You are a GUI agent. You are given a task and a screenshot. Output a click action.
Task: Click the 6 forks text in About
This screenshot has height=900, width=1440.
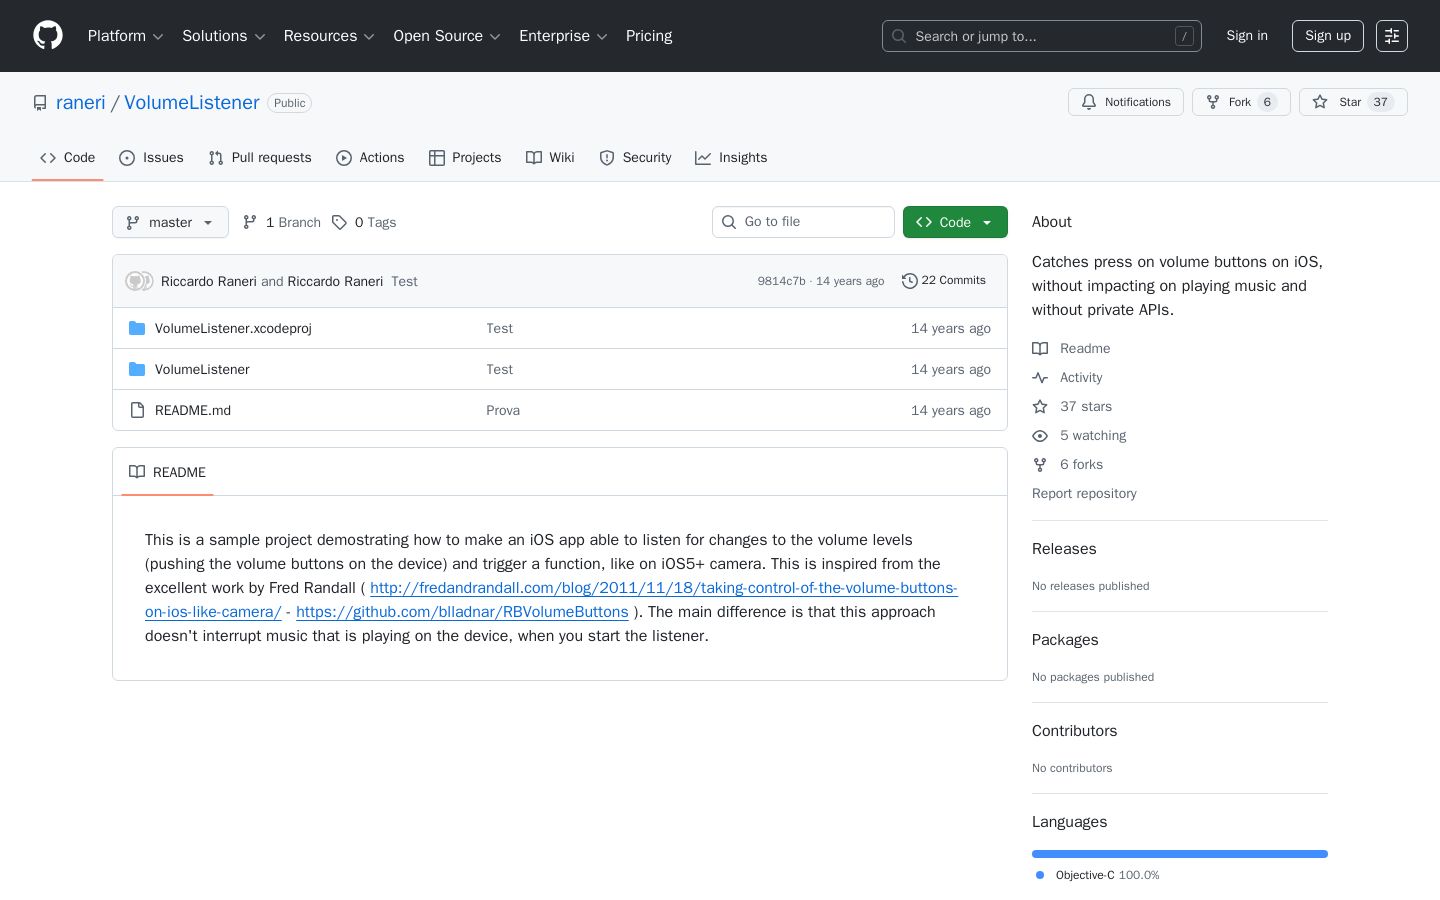(1081, 464)
